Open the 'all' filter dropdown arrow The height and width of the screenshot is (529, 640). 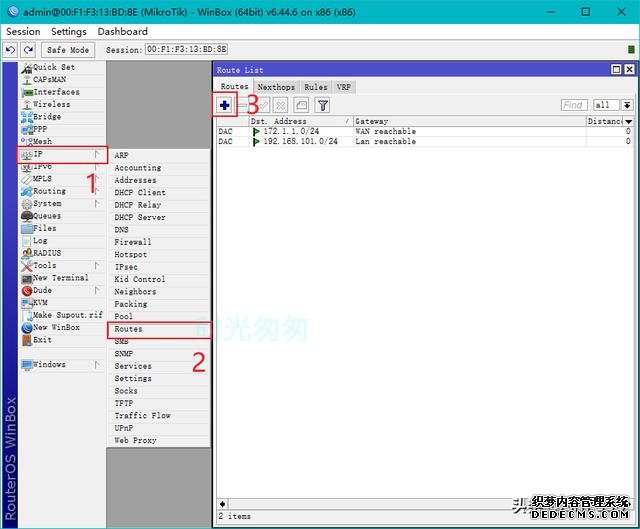627,105
